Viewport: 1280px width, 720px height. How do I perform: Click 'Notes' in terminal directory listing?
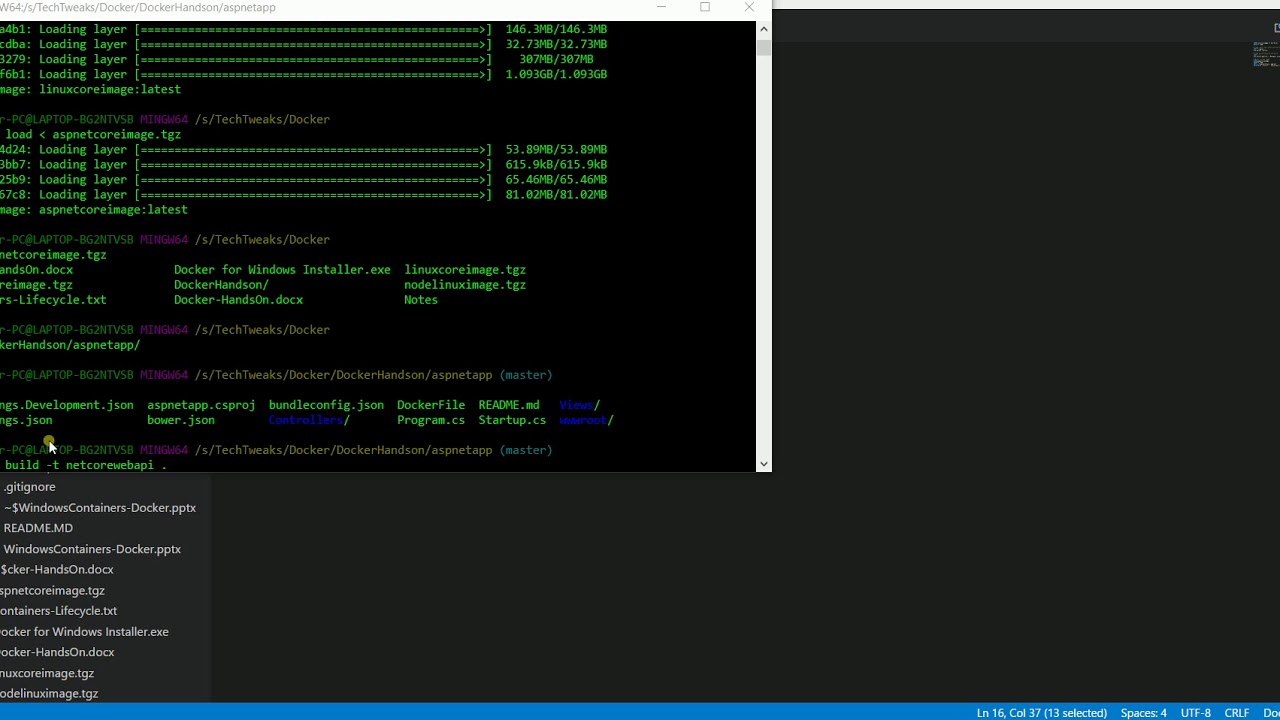click(x=421, y=300)
